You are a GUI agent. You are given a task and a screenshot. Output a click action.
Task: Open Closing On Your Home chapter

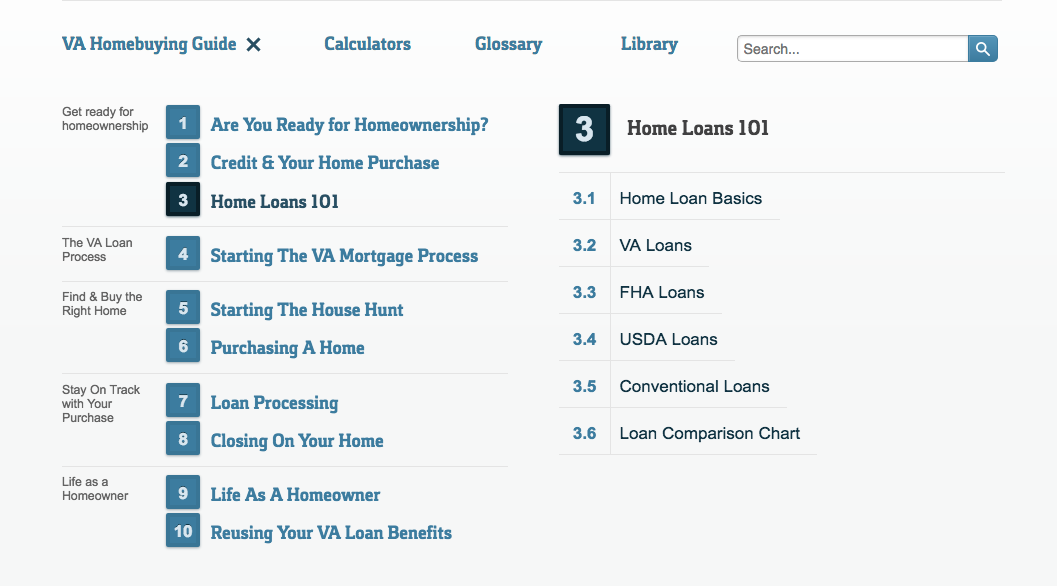click(x=297, y=440)
